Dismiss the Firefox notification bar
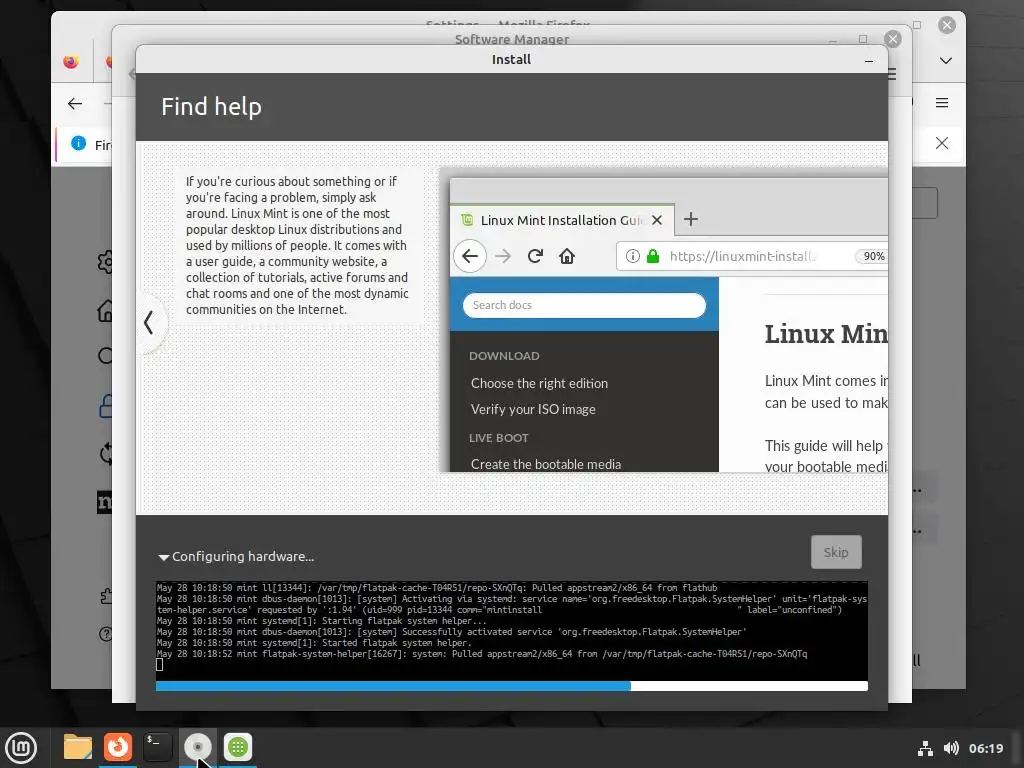Viewport: 1024px width, 768px height. click(x=942, y=143)
